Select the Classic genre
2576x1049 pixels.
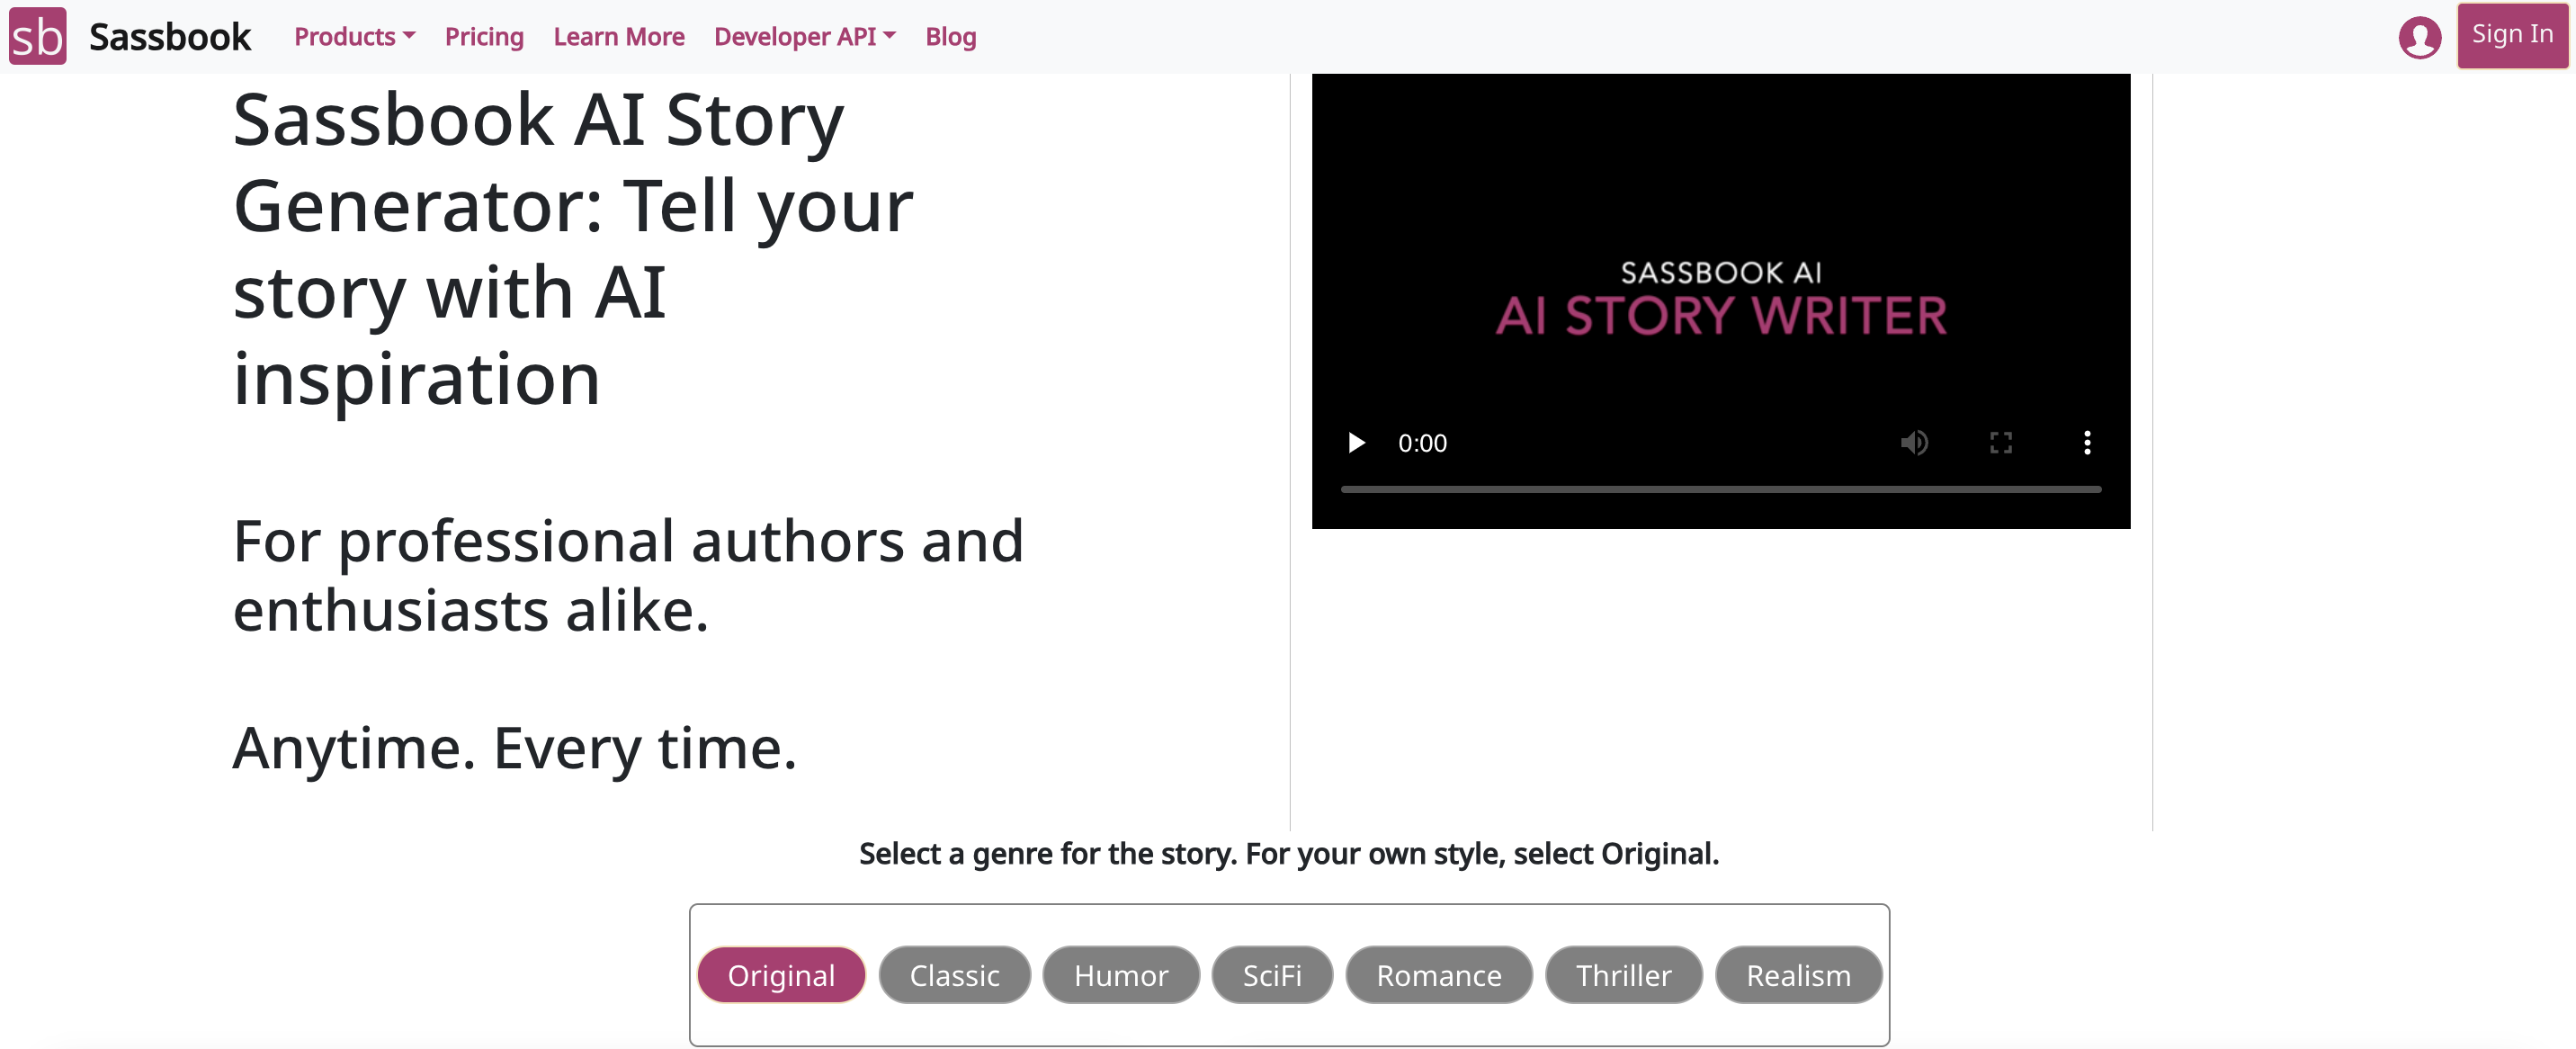[954, 974]
